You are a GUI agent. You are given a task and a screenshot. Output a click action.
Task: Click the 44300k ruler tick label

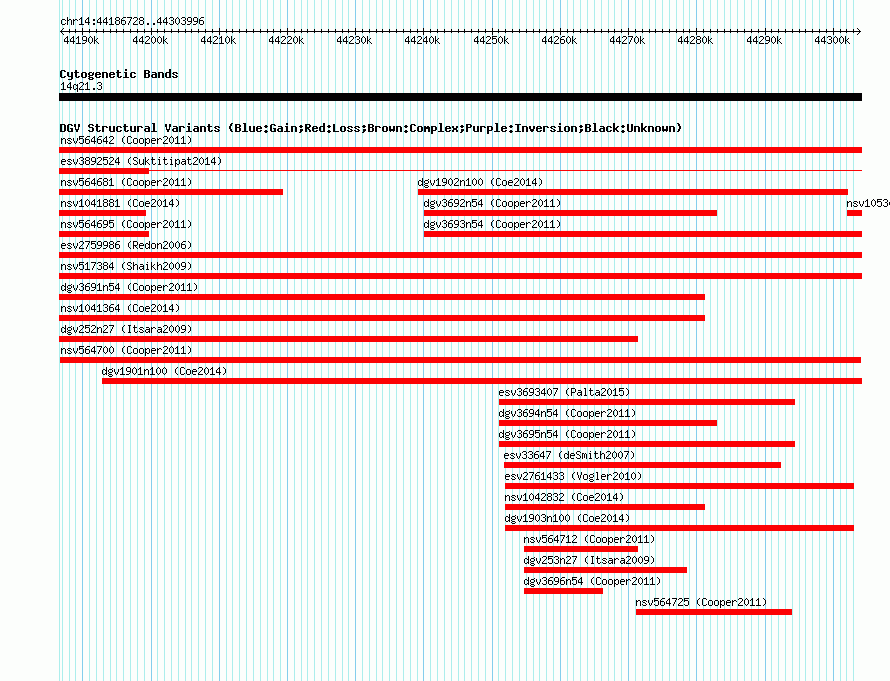tap(832, 40)
